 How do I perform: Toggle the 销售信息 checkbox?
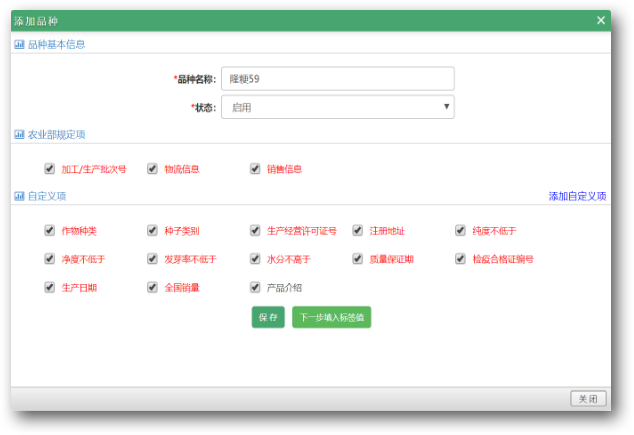[x=255, y=169]
